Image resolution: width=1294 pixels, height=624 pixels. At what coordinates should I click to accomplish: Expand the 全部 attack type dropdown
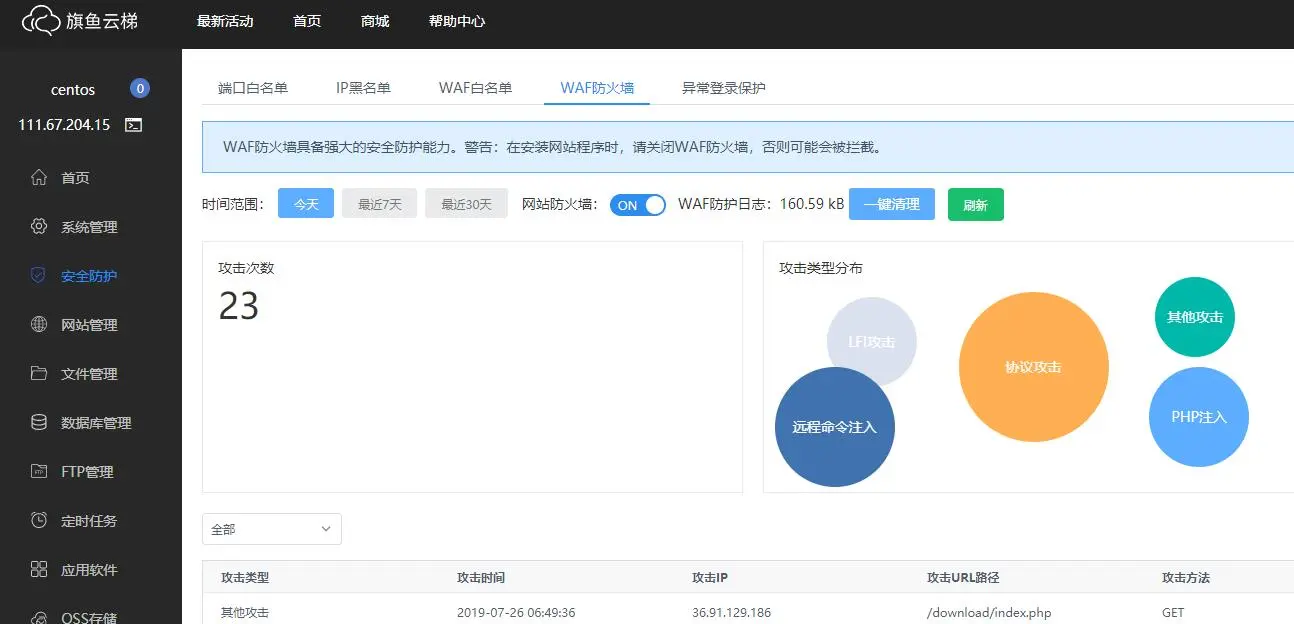tap(272, 529)
